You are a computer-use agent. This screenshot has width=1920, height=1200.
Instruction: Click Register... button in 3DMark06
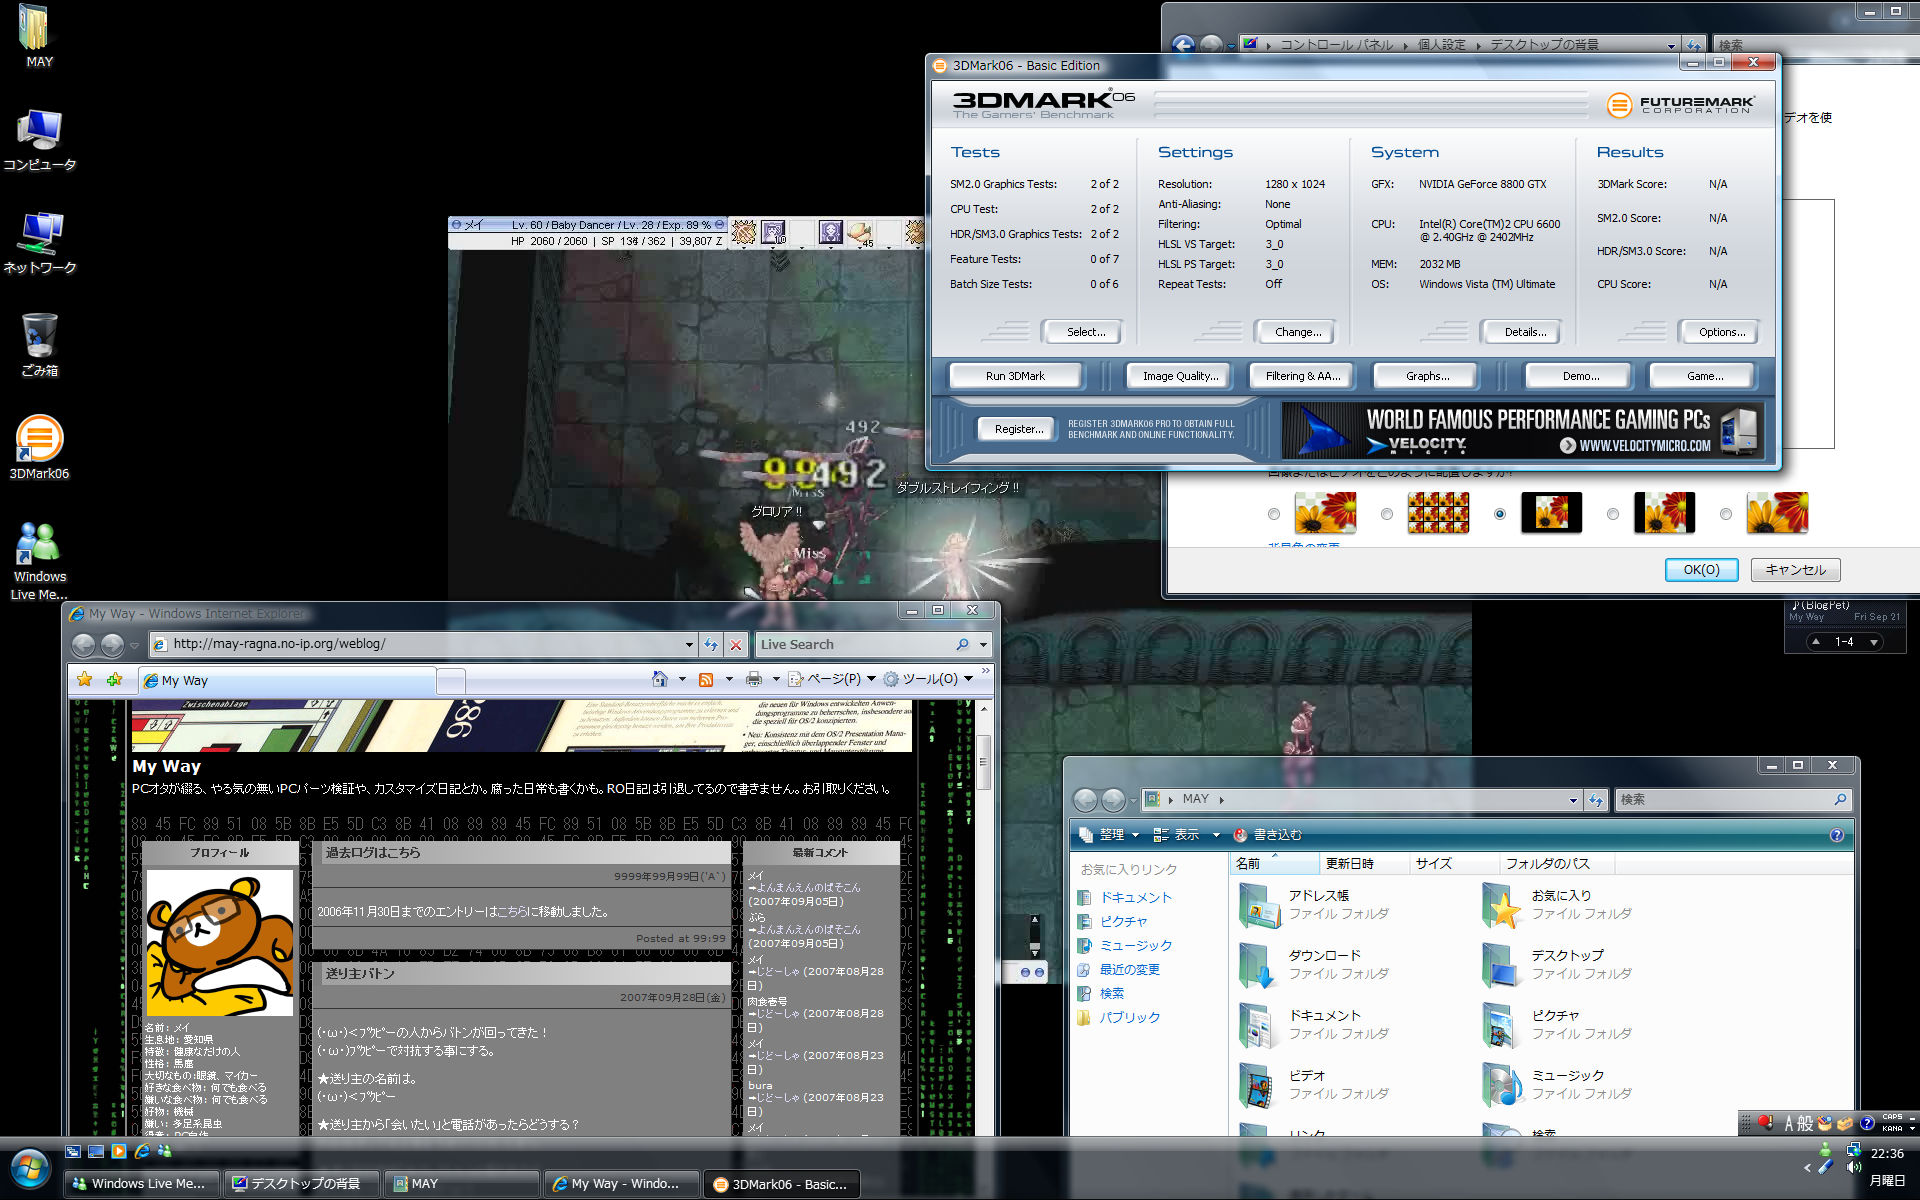(x=1017, y=429)
